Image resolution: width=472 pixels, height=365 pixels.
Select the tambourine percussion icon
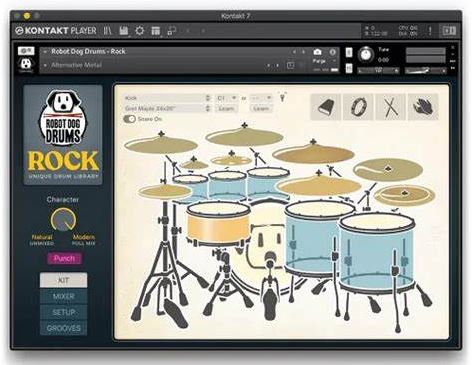coord(358,107)
